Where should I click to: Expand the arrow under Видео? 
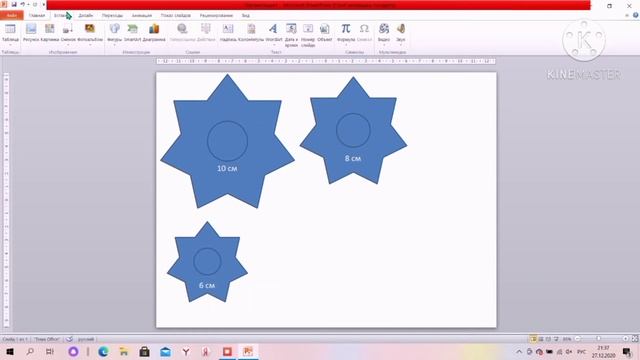[384, 44]
